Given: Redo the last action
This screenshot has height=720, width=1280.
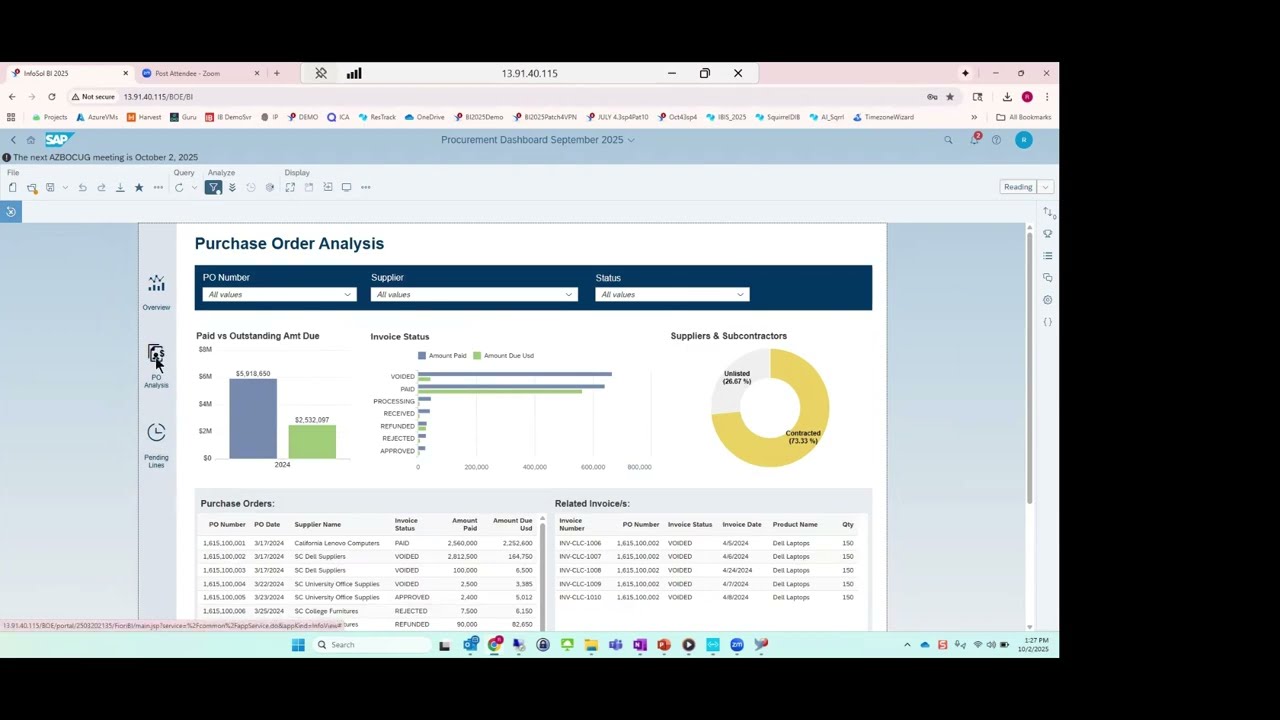Looking at the screenshot, I should coord(101,187).
